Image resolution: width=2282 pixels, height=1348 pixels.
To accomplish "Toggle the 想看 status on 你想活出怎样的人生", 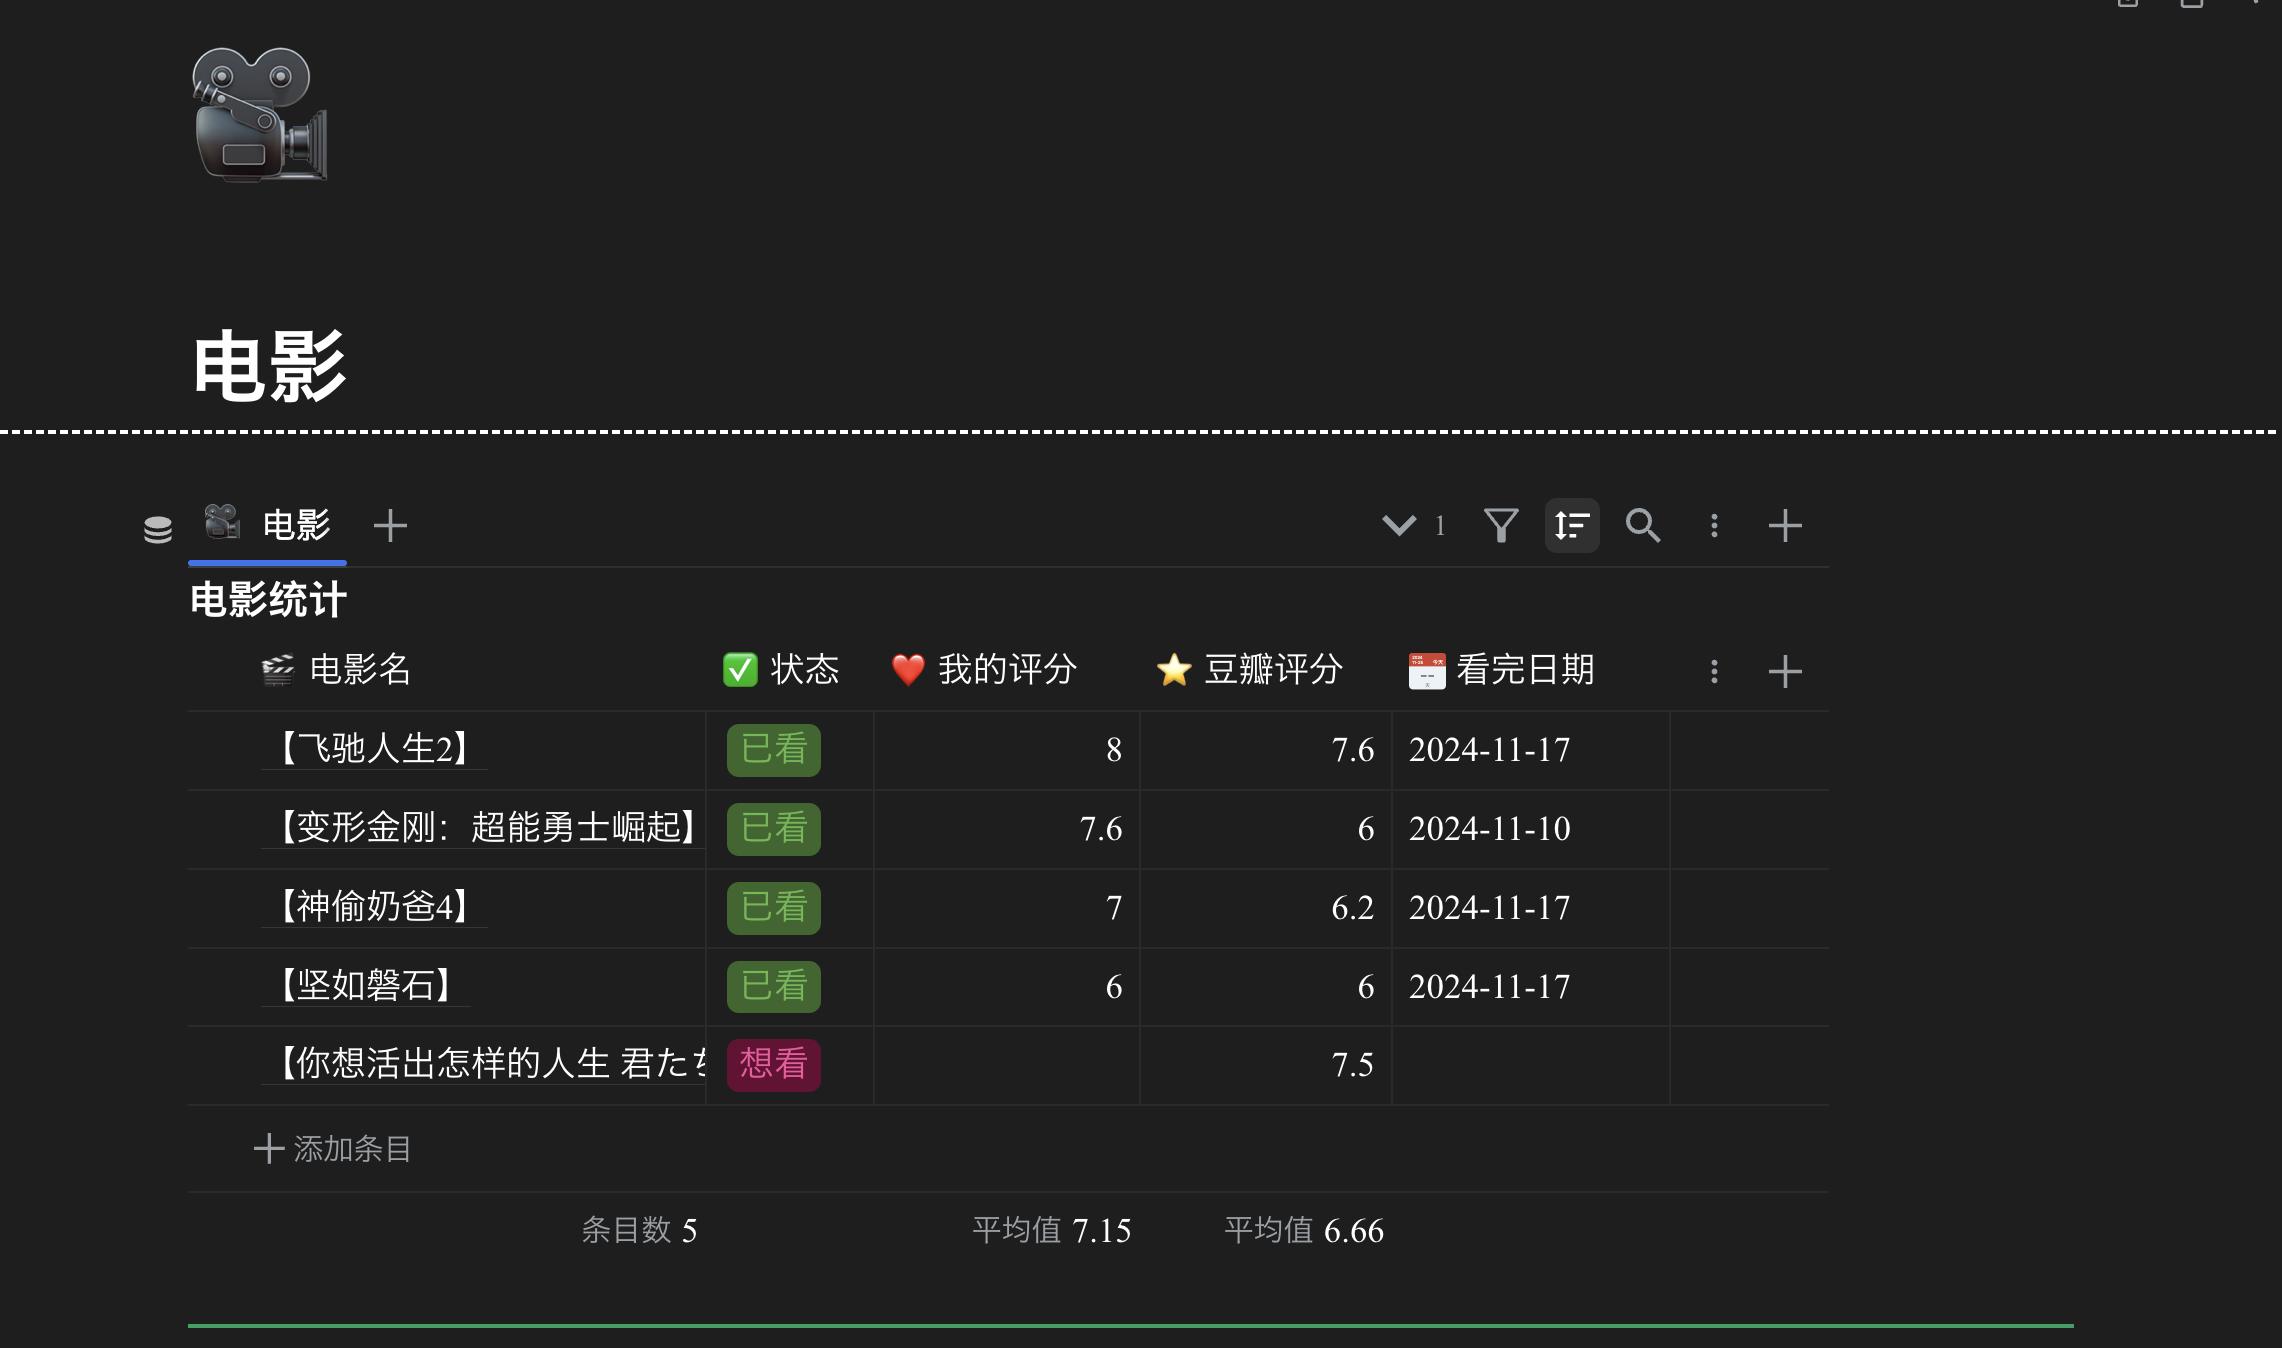I will pos(773,1066).
